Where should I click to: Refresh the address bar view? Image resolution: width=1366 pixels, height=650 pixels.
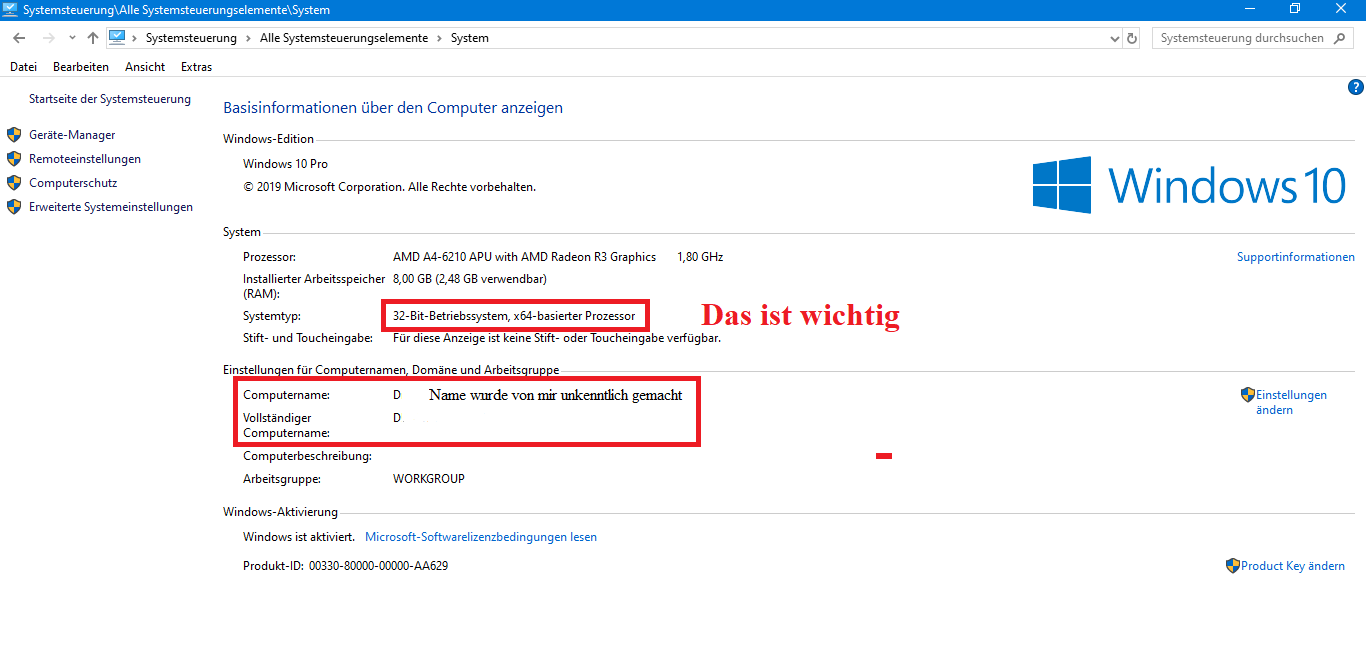(x=1132, y=38)
